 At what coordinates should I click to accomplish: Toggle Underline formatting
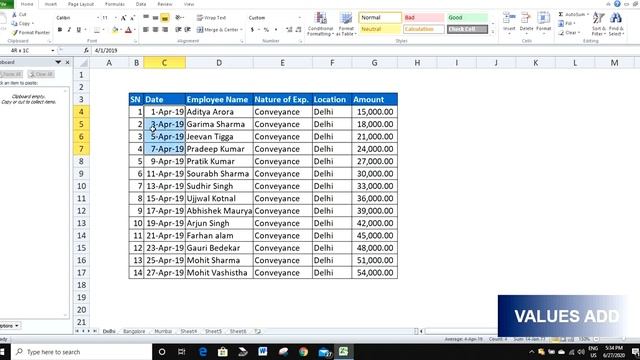[78, 30]
